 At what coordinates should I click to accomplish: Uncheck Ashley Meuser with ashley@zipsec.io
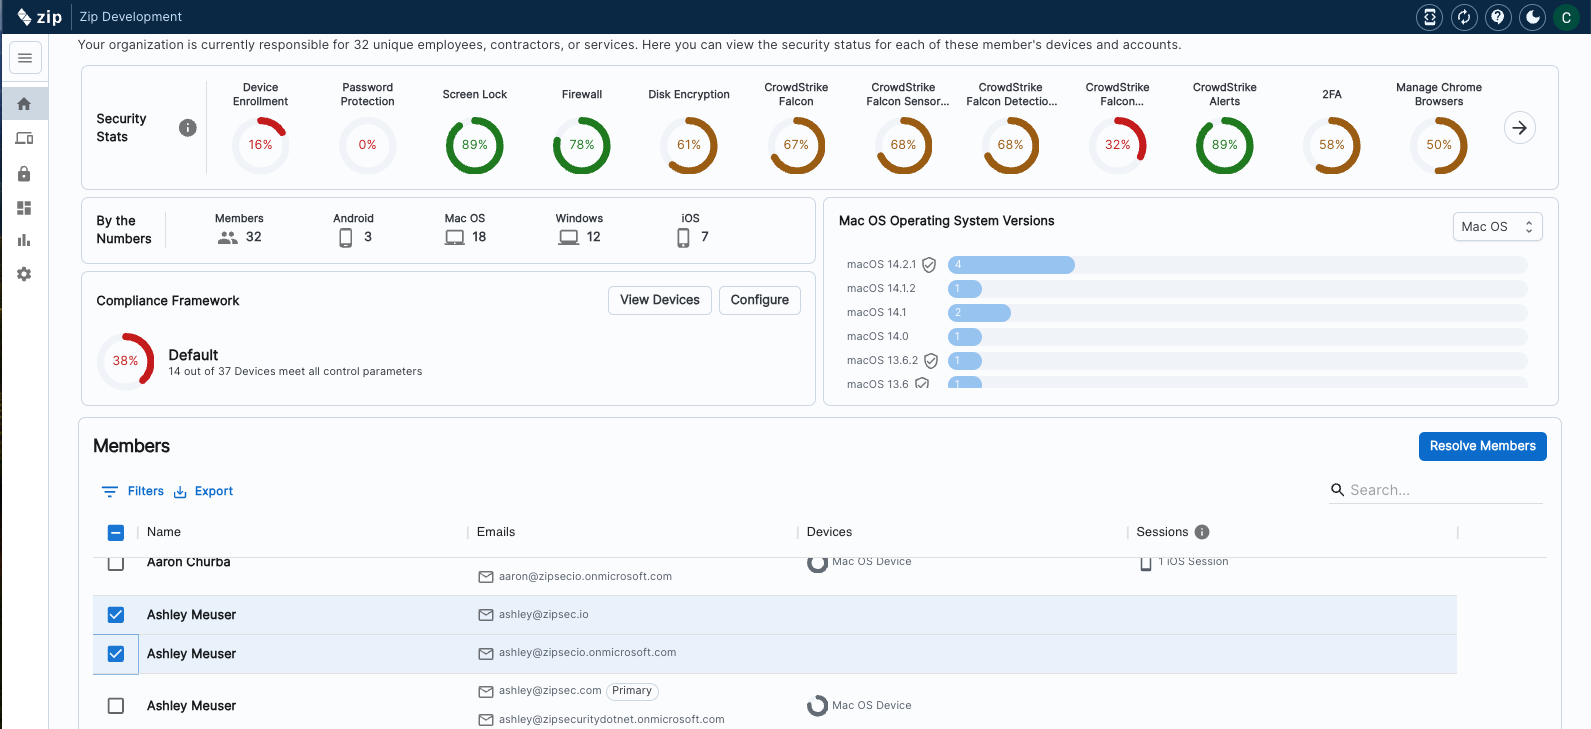point(116,615)
